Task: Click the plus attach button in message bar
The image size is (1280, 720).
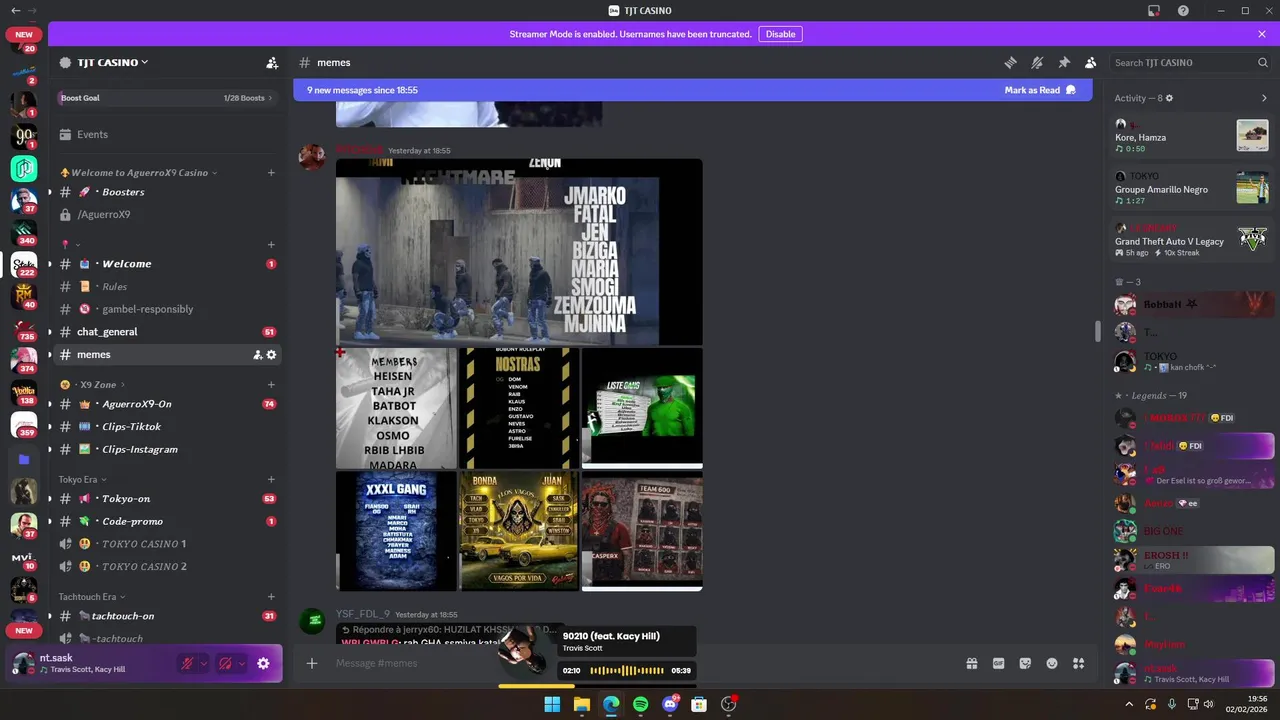Action: point(312,663)
